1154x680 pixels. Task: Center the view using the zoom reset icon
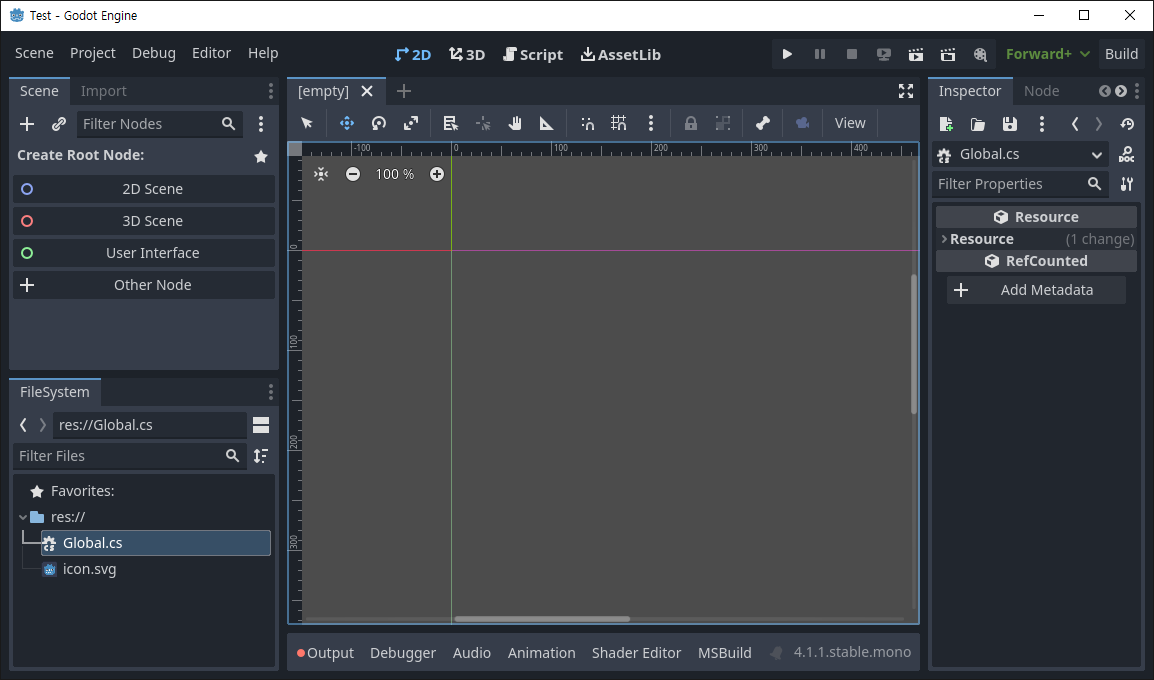[x=321, y=174]
